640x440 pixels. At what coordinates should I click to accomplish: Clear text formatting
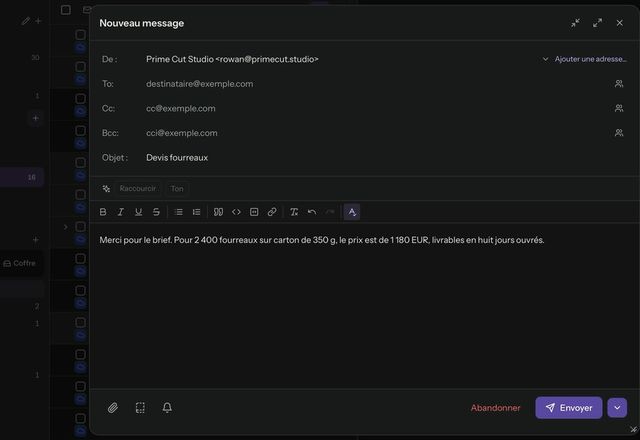[294, 212]
